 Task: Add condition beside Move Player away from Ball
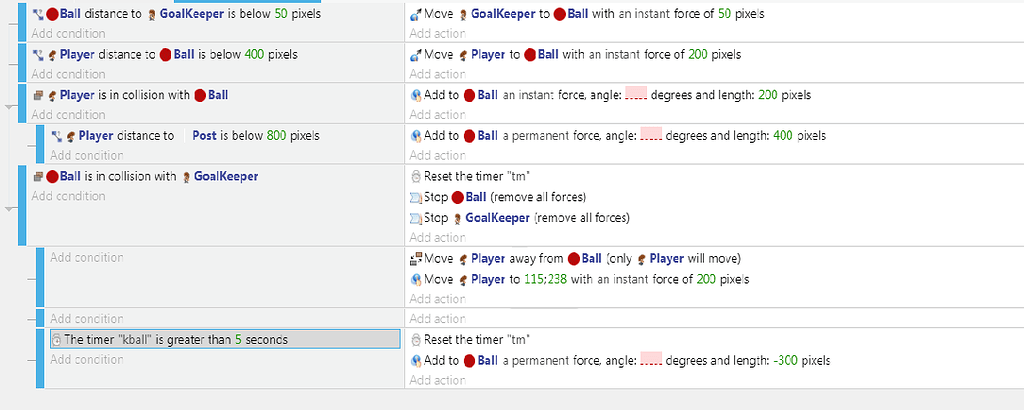pyautogui.click(x=87, y=257)
